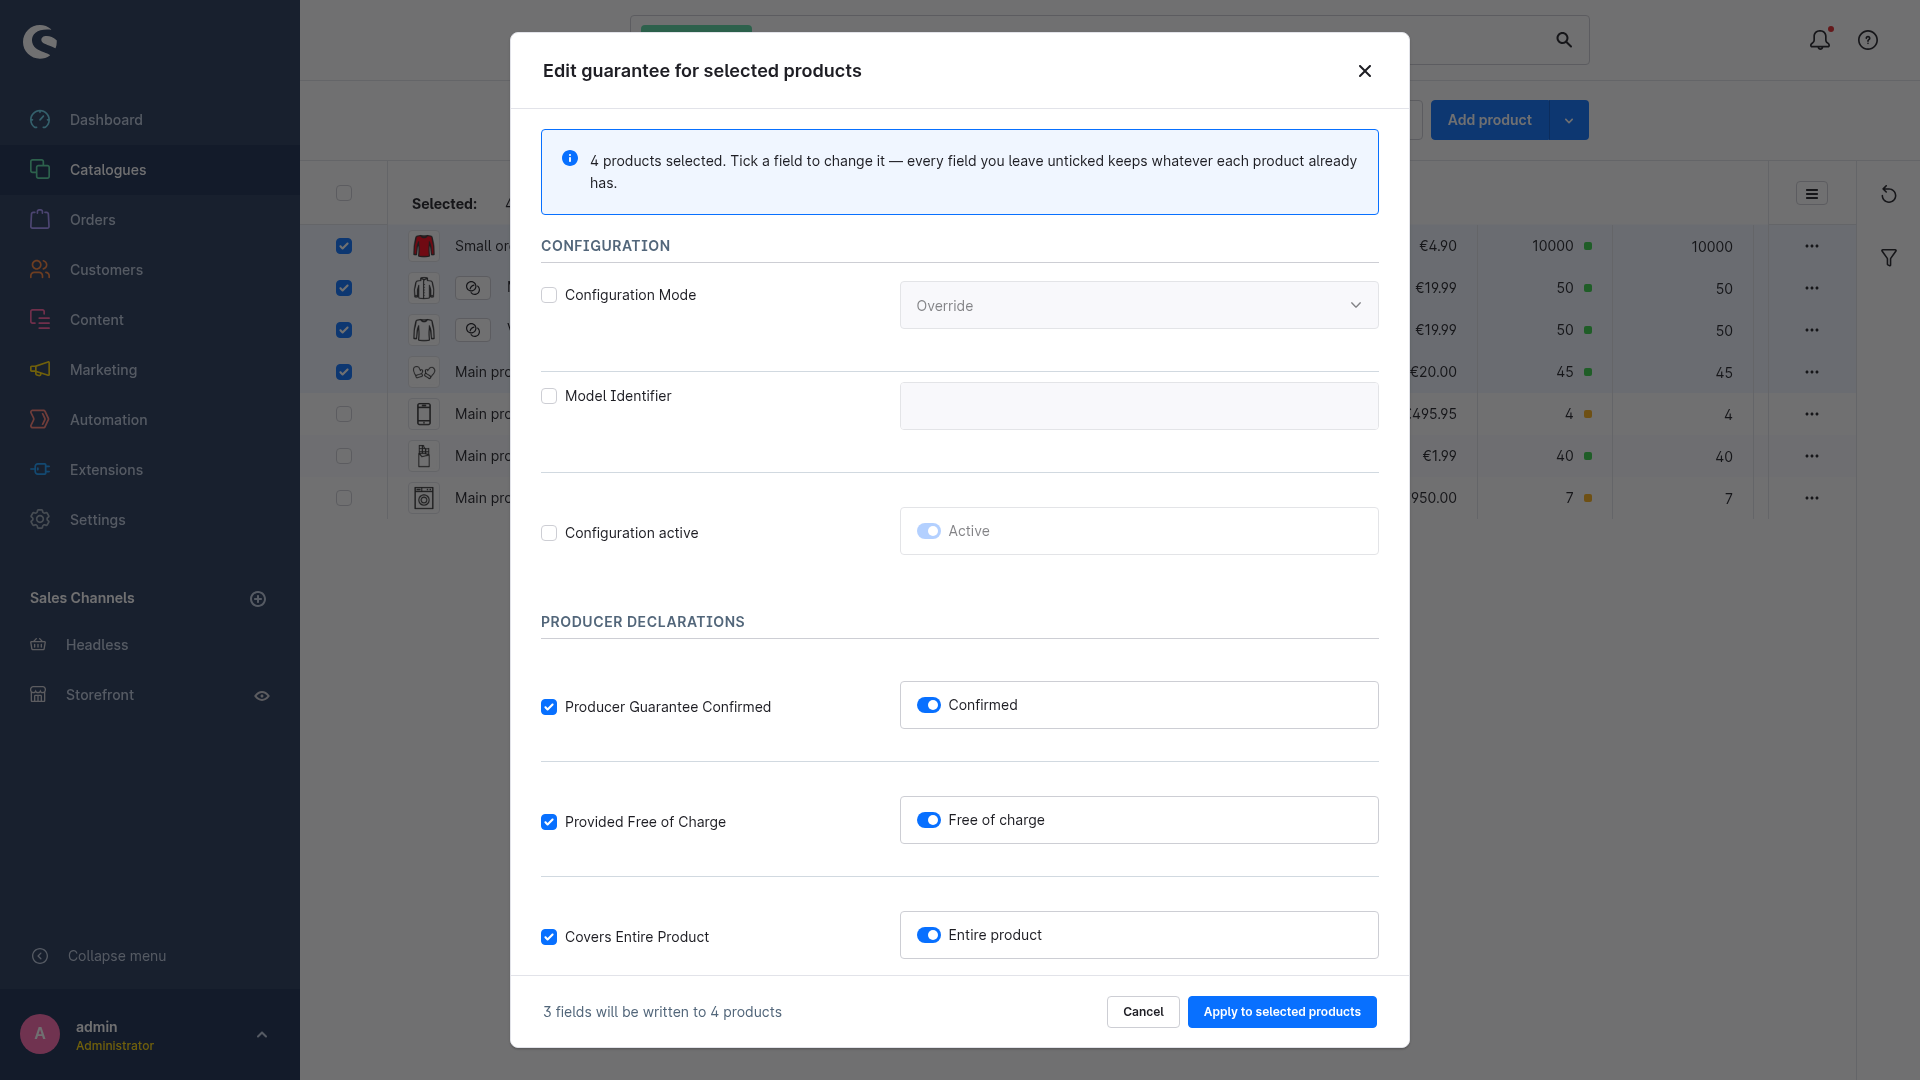This screenshot has height=1080, width=1920.
Task: Click the search magnifier icon
Action: [x=1564, y=40]
